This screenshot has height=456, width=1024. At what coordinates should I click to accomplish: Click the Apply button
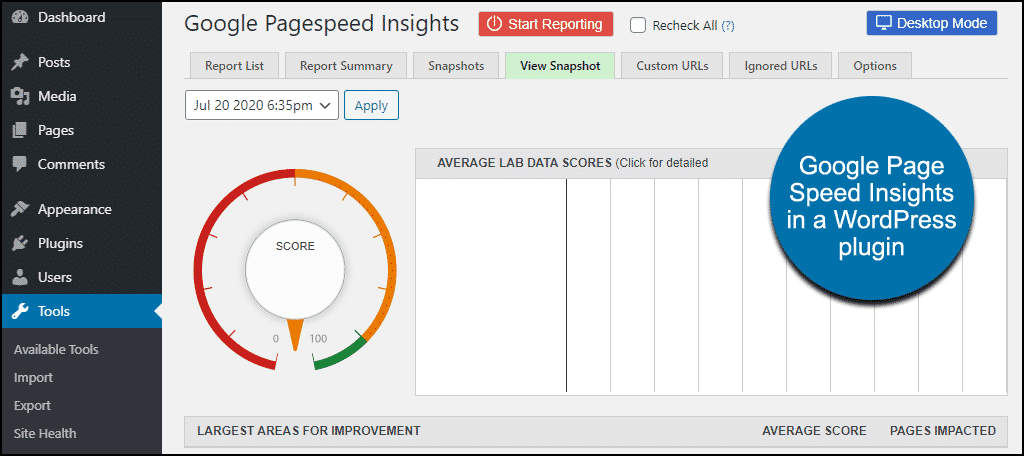(371, 105)
